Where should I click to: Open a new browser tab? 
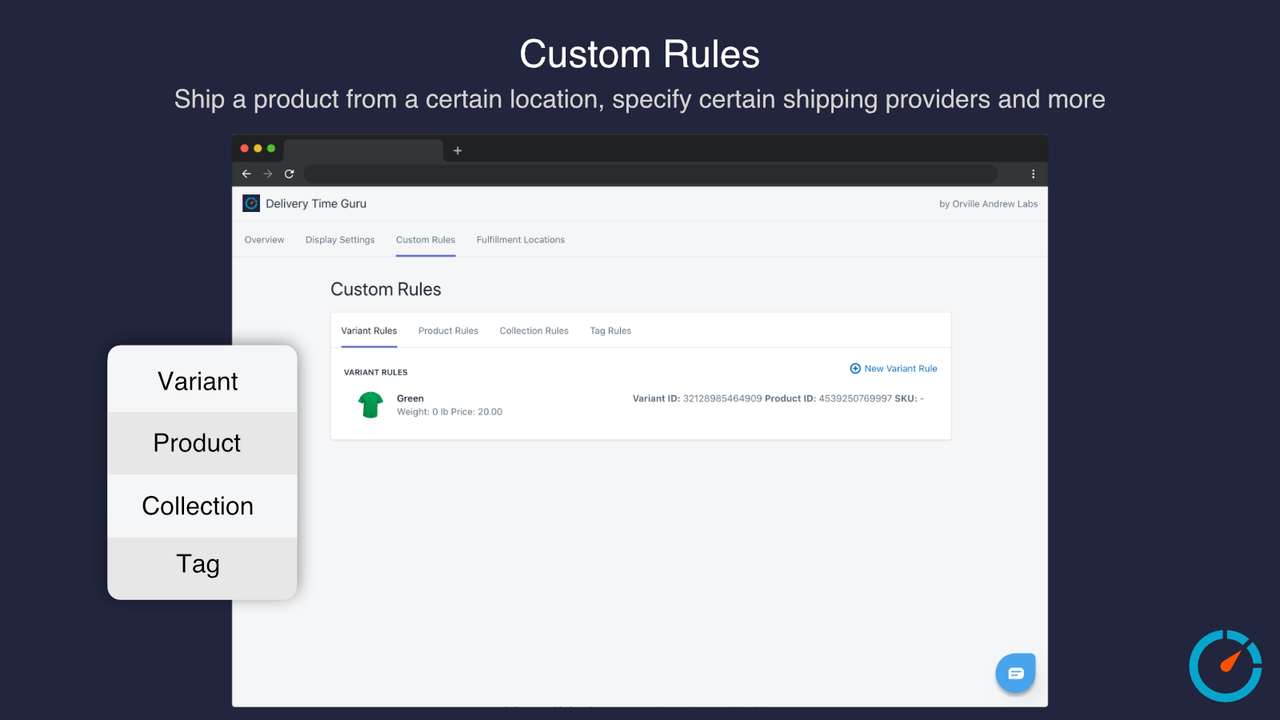pyautogui.click(x=458, y=151)
